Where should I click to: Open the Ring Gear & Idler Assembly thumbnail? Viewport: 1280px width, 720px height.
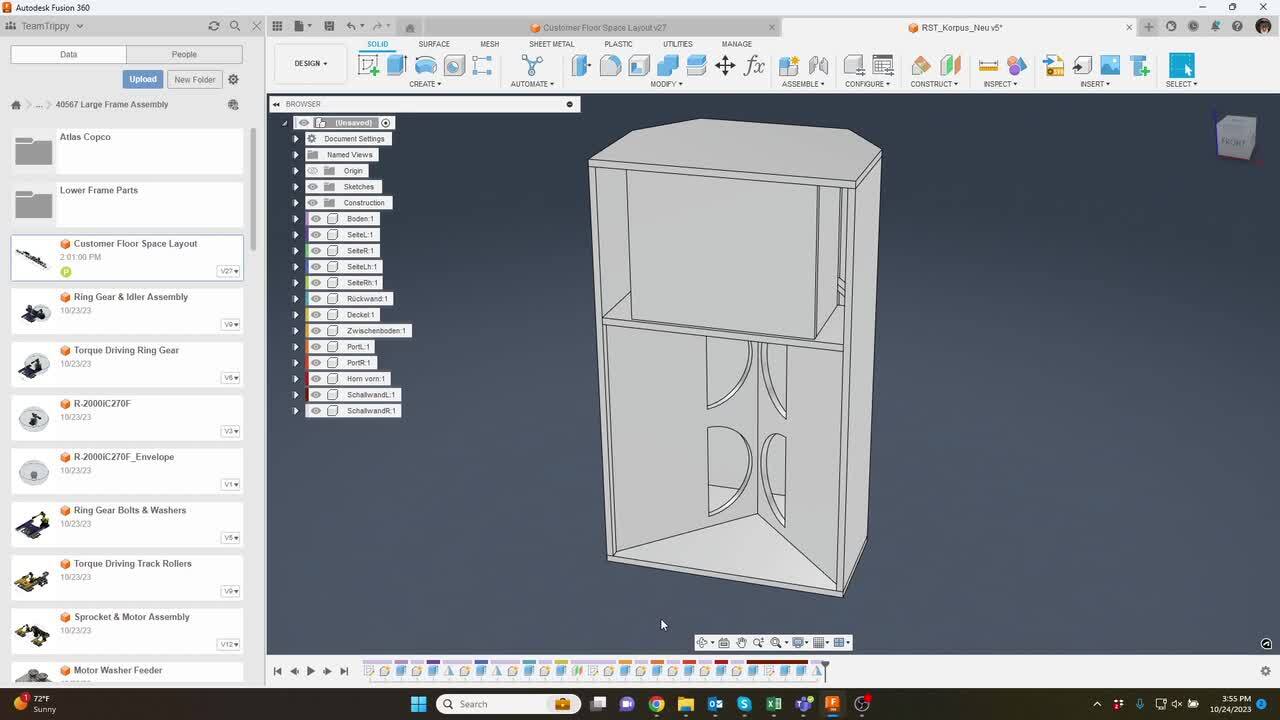tap(35, 312)
